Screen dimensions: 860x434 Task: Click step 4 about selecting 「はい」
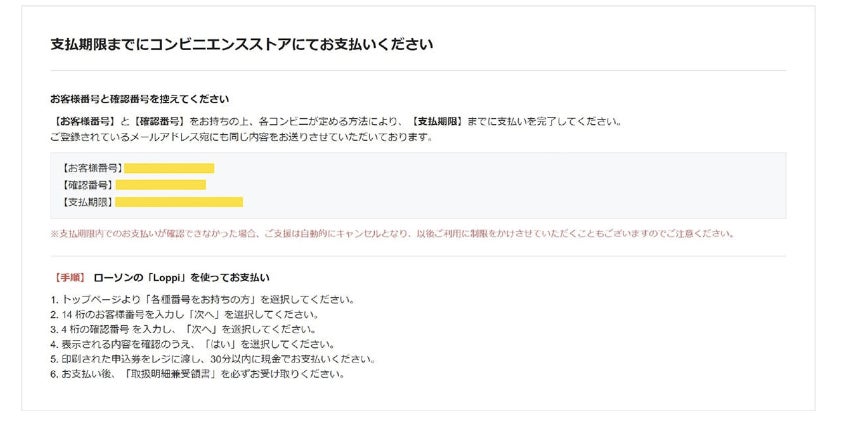pyautogui.click(x=192, y=344)
